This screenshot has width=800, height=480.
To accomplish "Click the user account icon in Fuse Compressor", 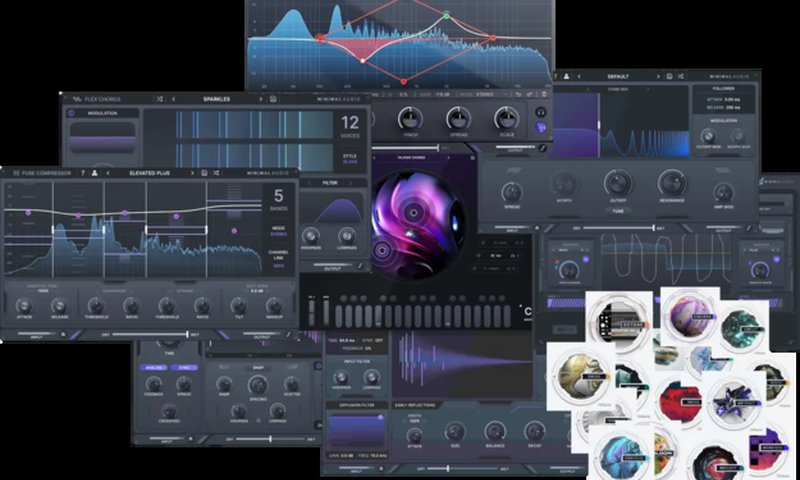I will coord(95,173).
